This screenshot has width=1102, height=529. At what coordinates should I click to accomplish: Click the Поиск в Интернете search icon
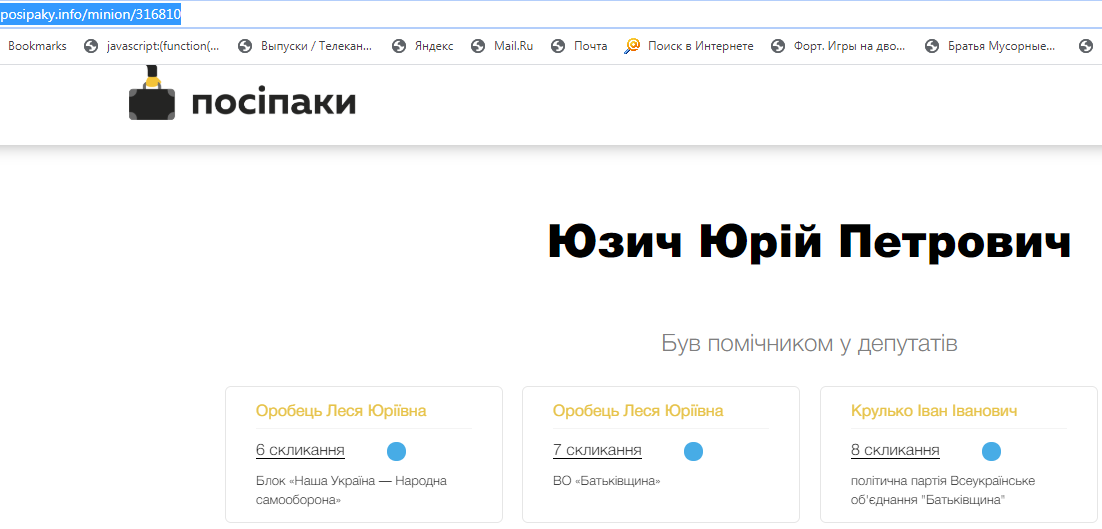pyautogui.click(x=632, y=46)
